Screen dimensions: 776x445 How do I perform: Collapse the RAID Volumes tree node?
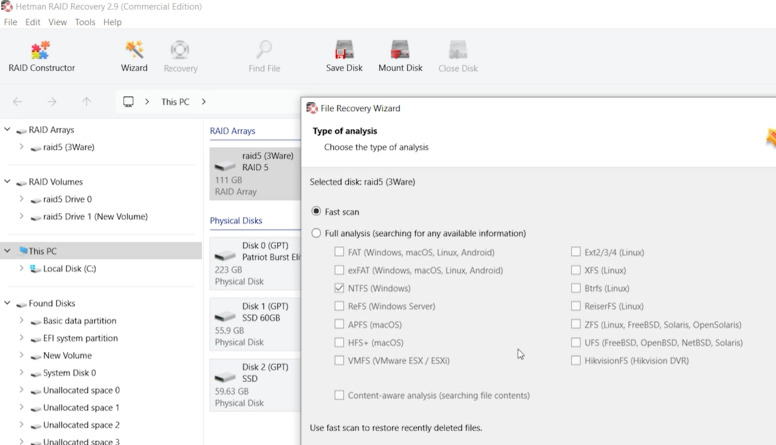tap(7, 181)
